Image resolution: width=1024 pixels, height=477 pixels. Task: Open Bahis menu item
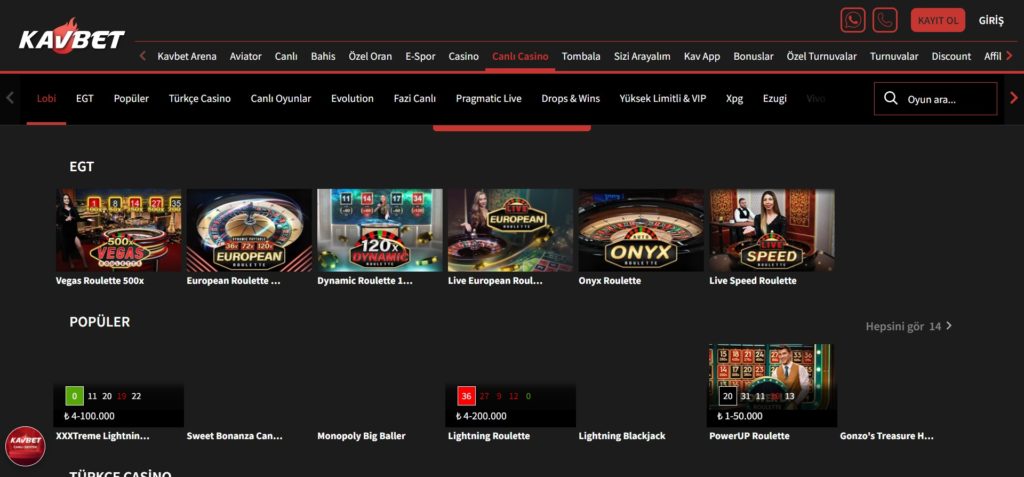[x=323, y=56]
